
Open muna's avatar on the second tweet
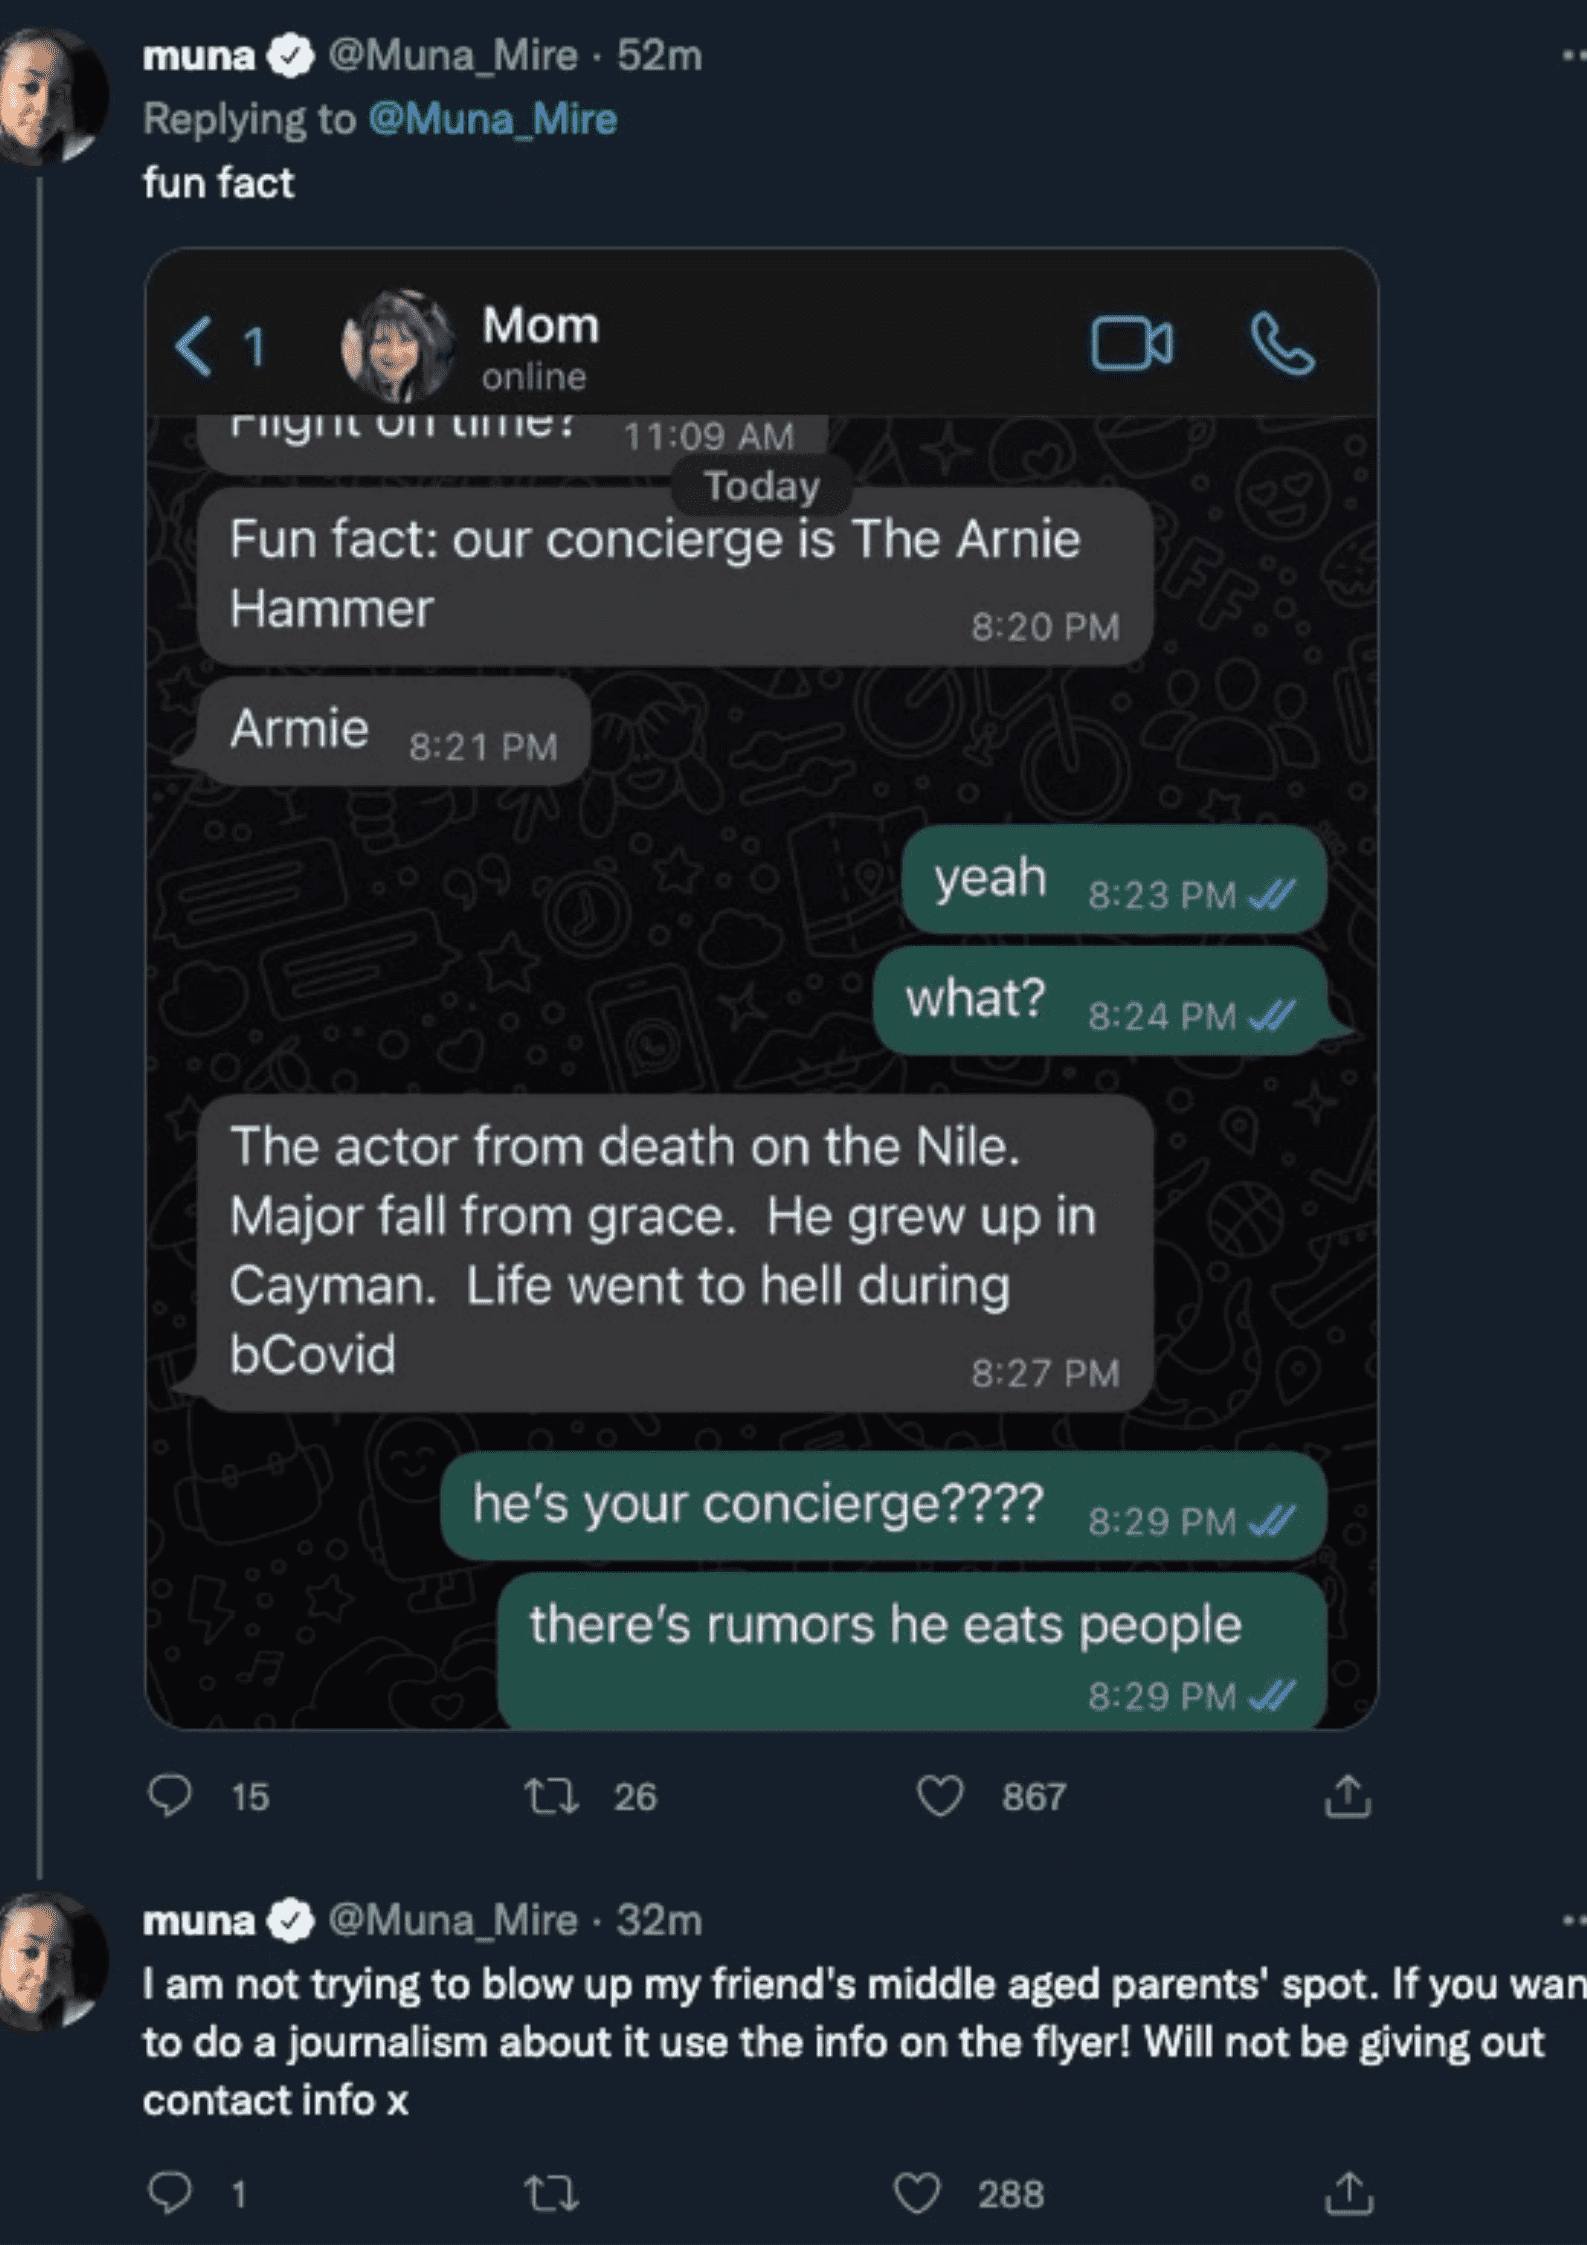[50, 1958]
